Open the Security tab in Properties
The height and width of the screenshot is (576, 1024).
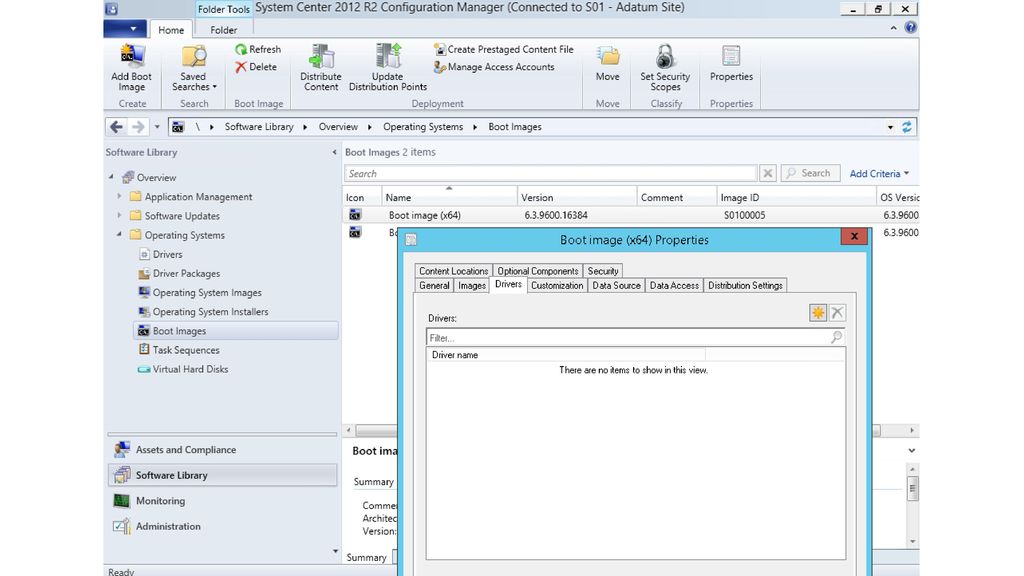tap(603, 270)
